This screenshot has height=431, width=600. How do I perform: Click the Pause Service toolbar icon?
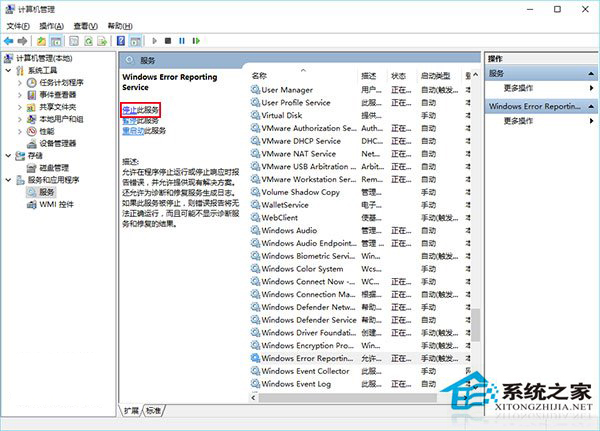182,41
